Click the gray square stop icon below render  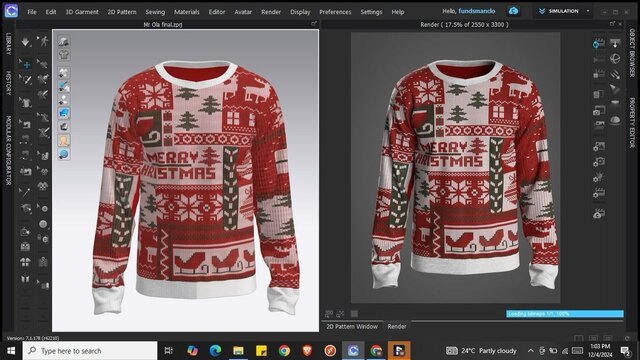point(354,313)
